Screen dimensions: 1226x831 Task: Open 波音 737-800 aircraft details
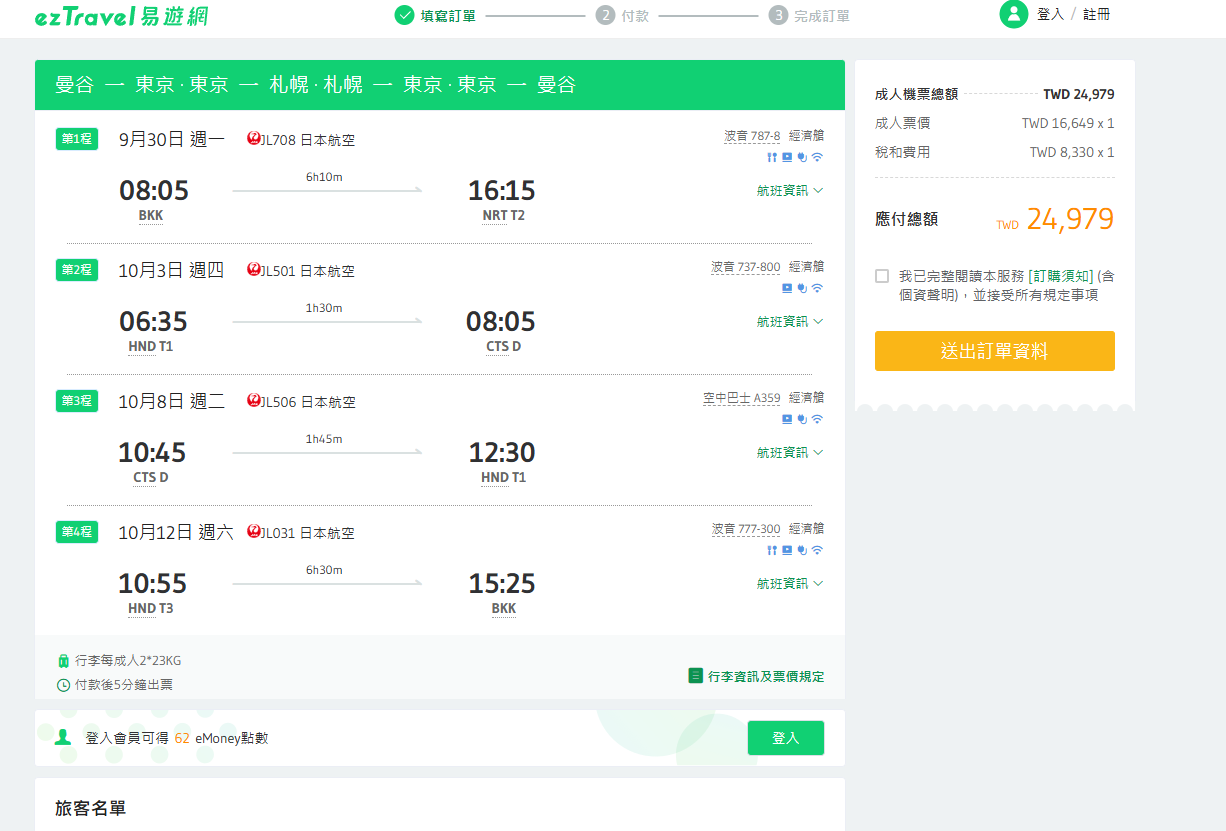(746, 267)
